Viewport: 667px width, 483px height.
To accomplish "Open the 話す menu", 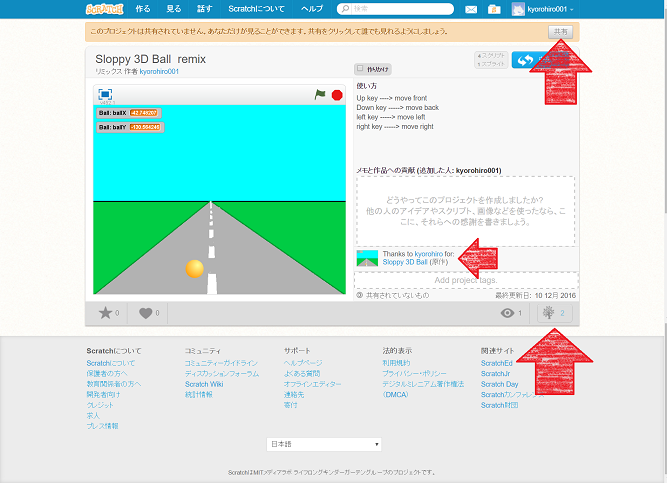I will tap(205, 9).
